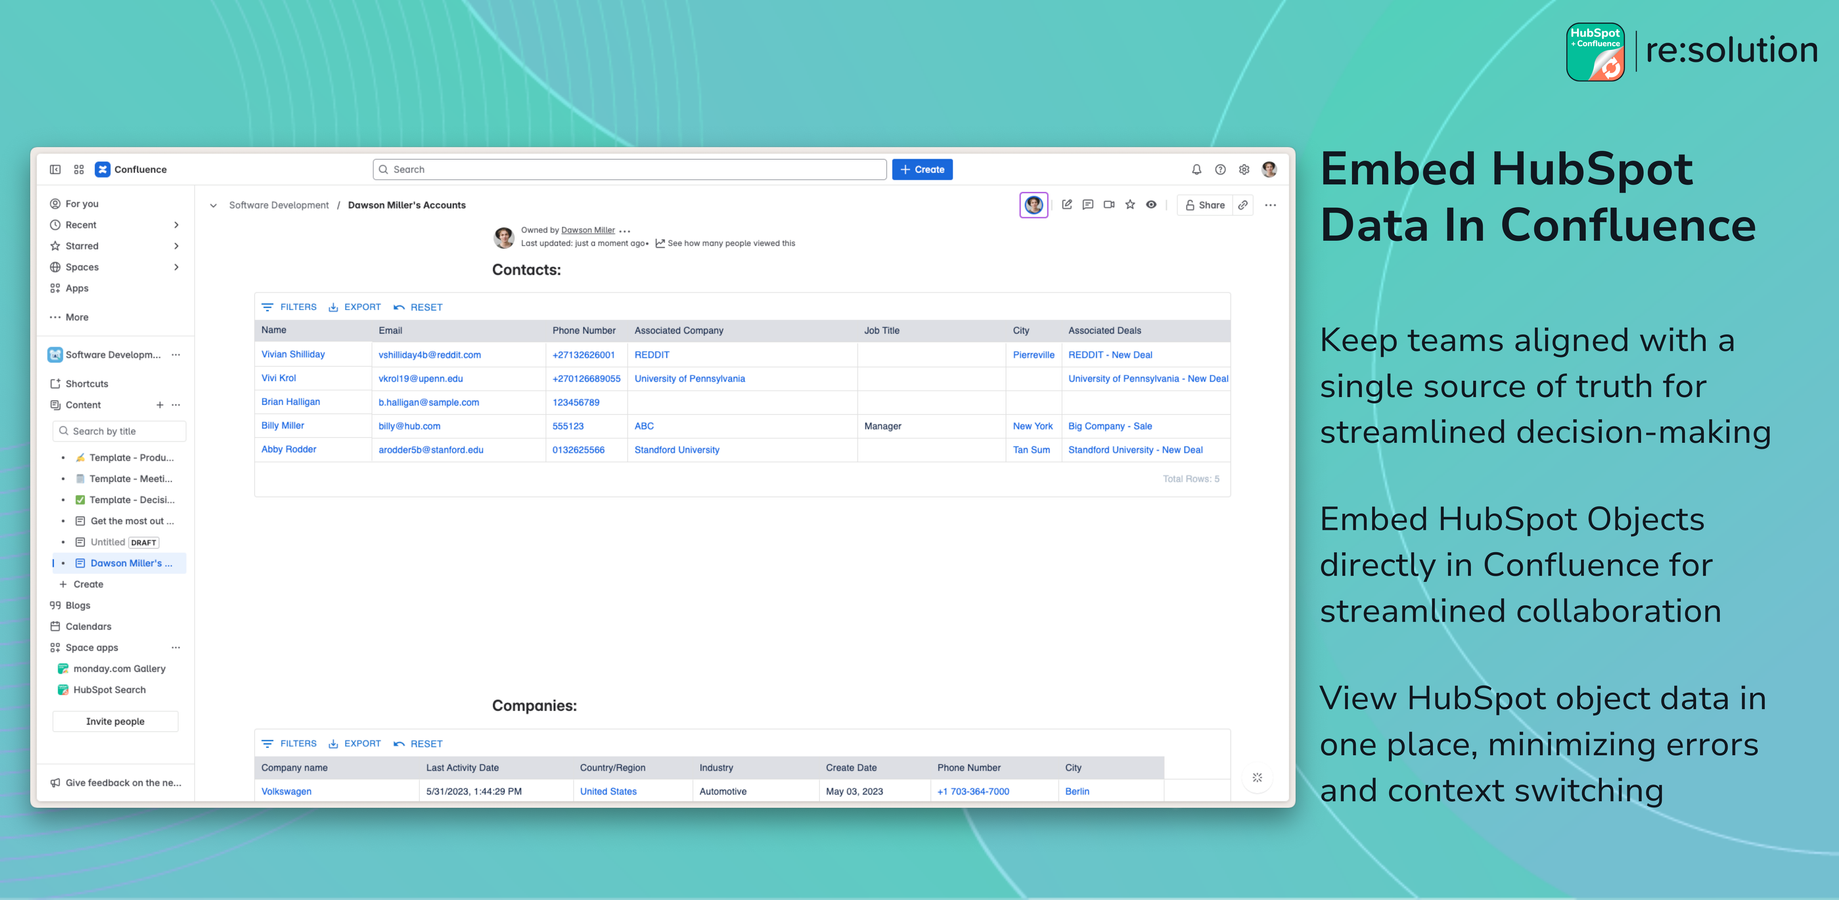Open the app switcher grid icon
The width and height of the screenshot is (1839, 900).
pos(79,170)
